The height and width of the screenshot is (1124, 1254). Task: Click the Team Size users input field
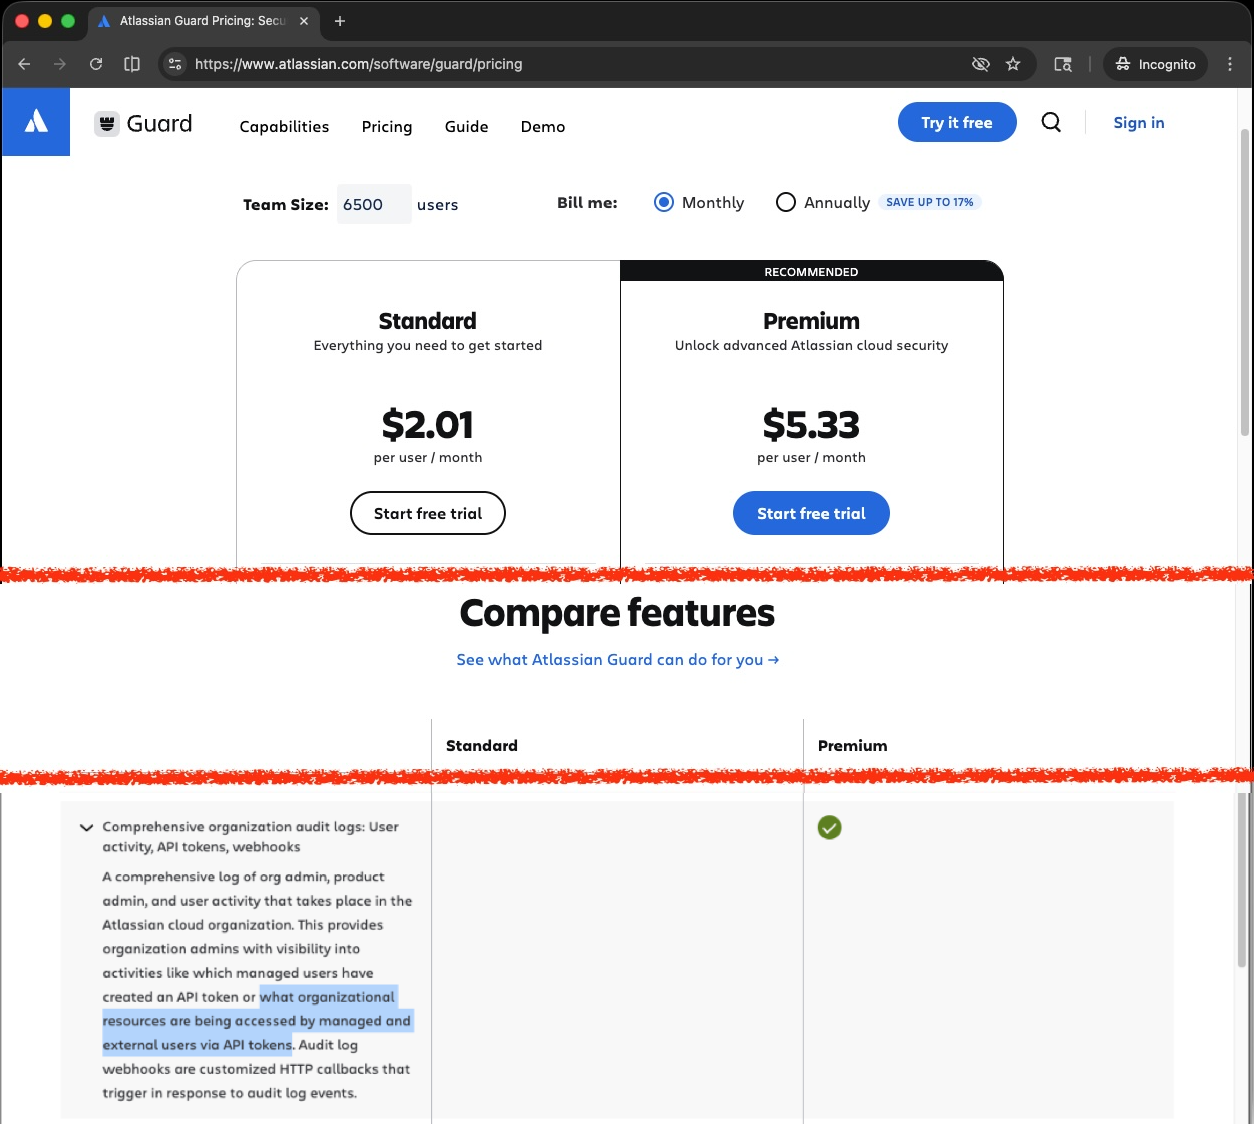click(x=374, y=204)
